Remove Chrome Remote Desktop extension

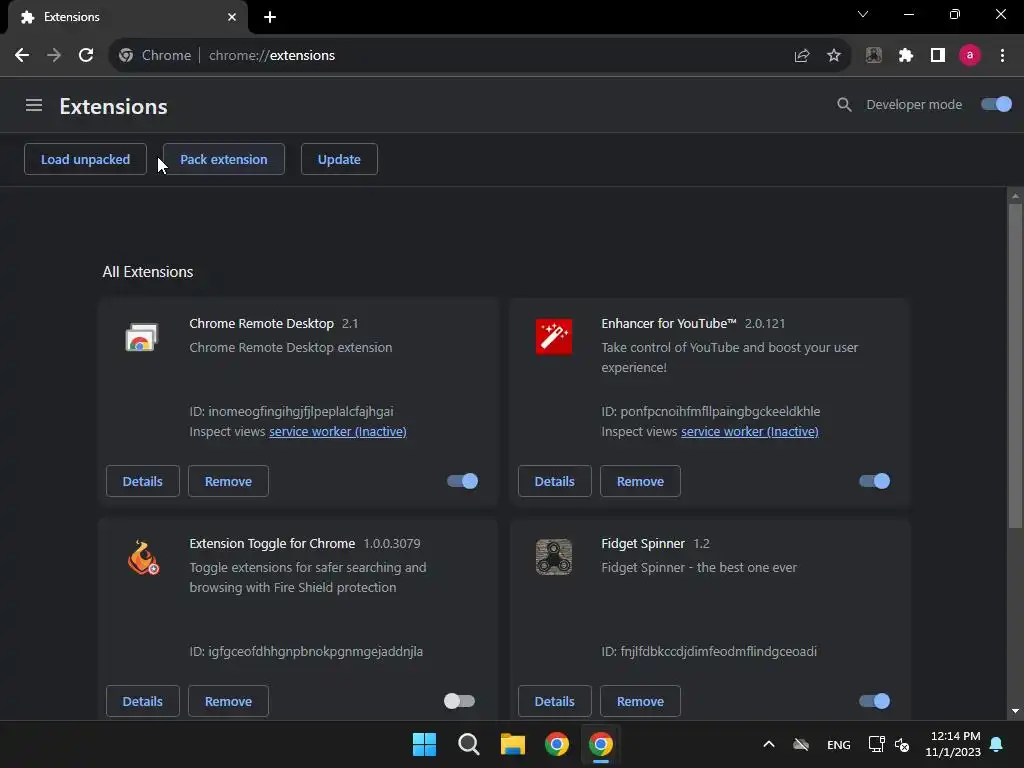pos(228,481)
